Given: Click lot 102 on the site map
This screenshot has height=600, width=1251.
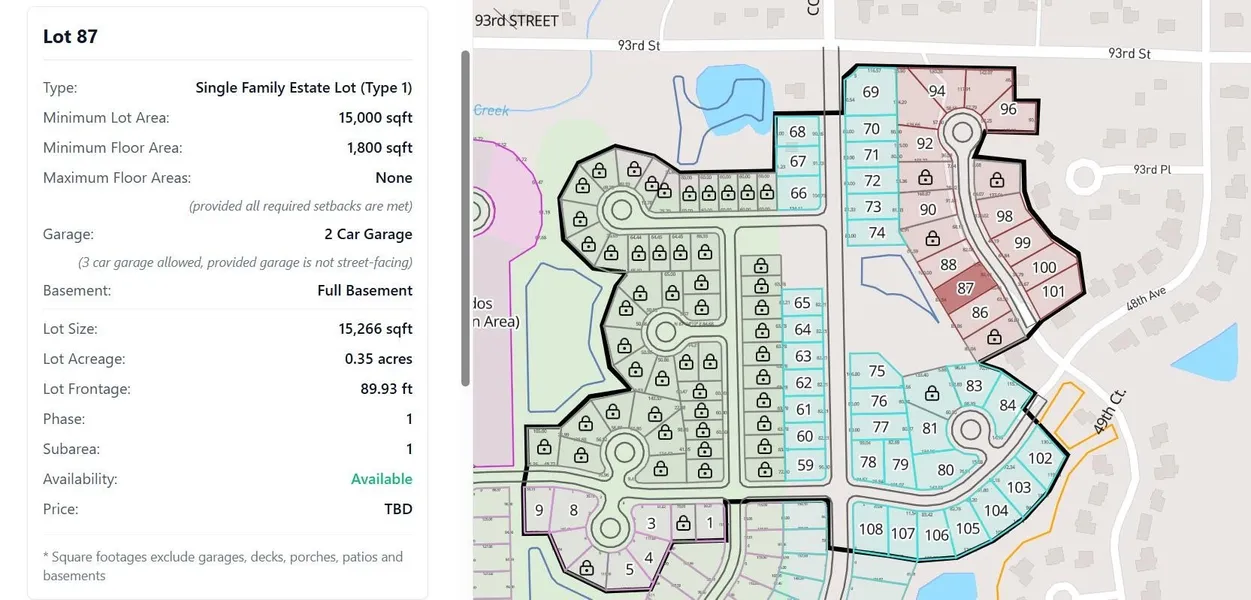Looking at the screenshot, I should coord(1040,459).
